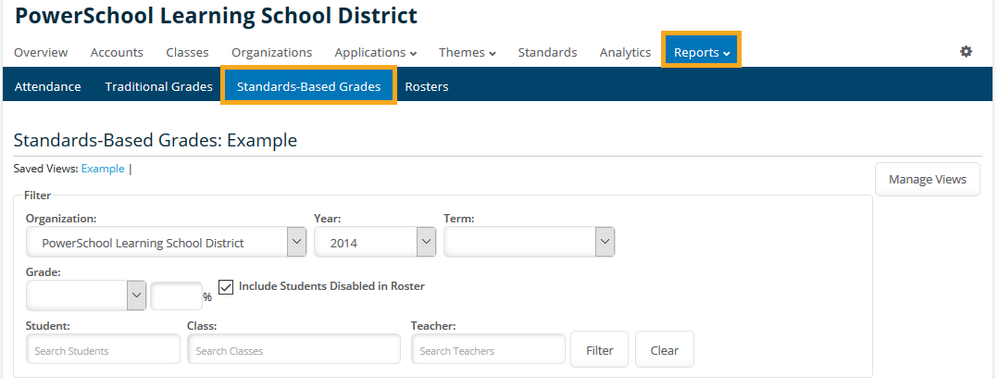Open the Themes menu
Viewport: 999px width, 379px height.
pos(467,53)
